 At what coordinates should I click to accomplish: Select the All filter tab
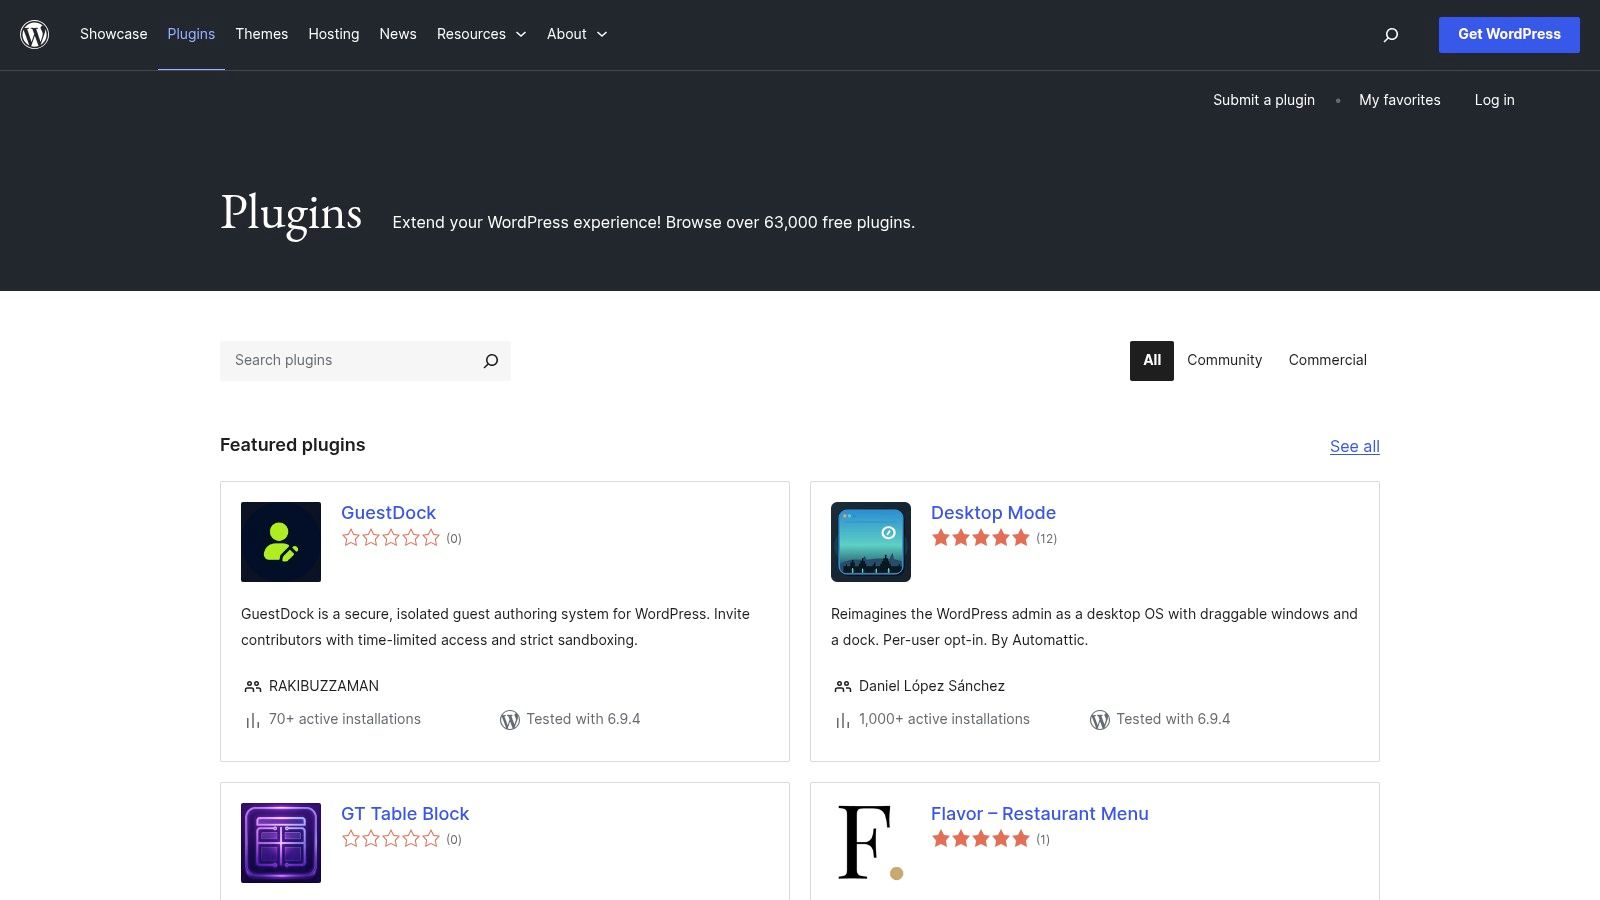(x=1152, y=361)
